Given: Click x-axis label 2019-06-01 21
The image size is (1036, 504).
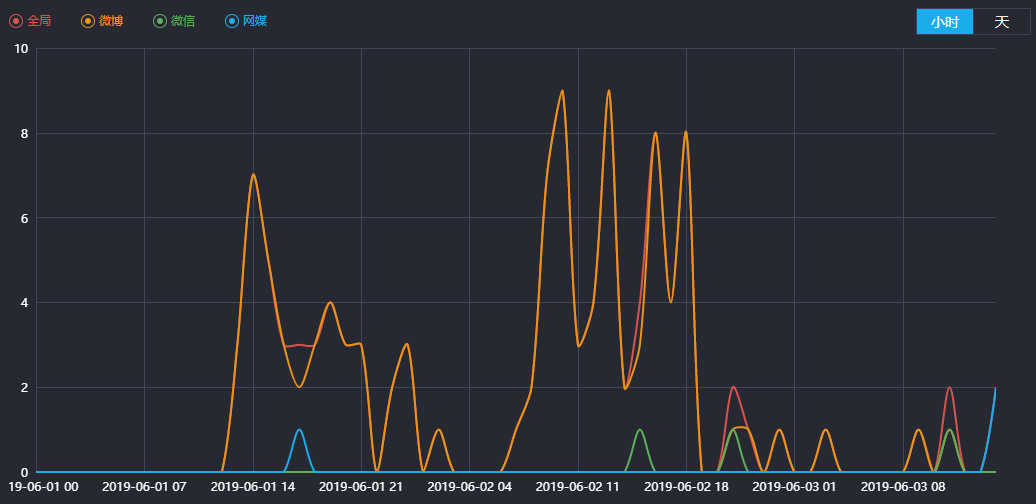Looking at the screenshot, I should click(361, 487).
